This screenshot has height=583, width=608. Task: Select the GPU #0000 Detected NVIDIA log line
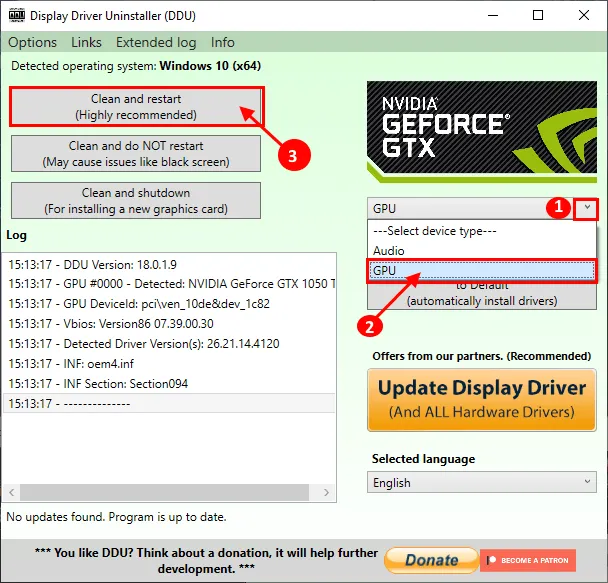[x=169, y=284]
